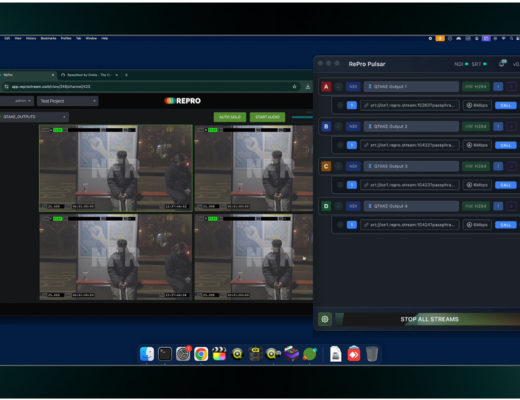This screenshot has width=520, height=400.
Task: Toggle the circle beside channel B SRT URL
Action: pyautogui.click(x=340, y=145)
